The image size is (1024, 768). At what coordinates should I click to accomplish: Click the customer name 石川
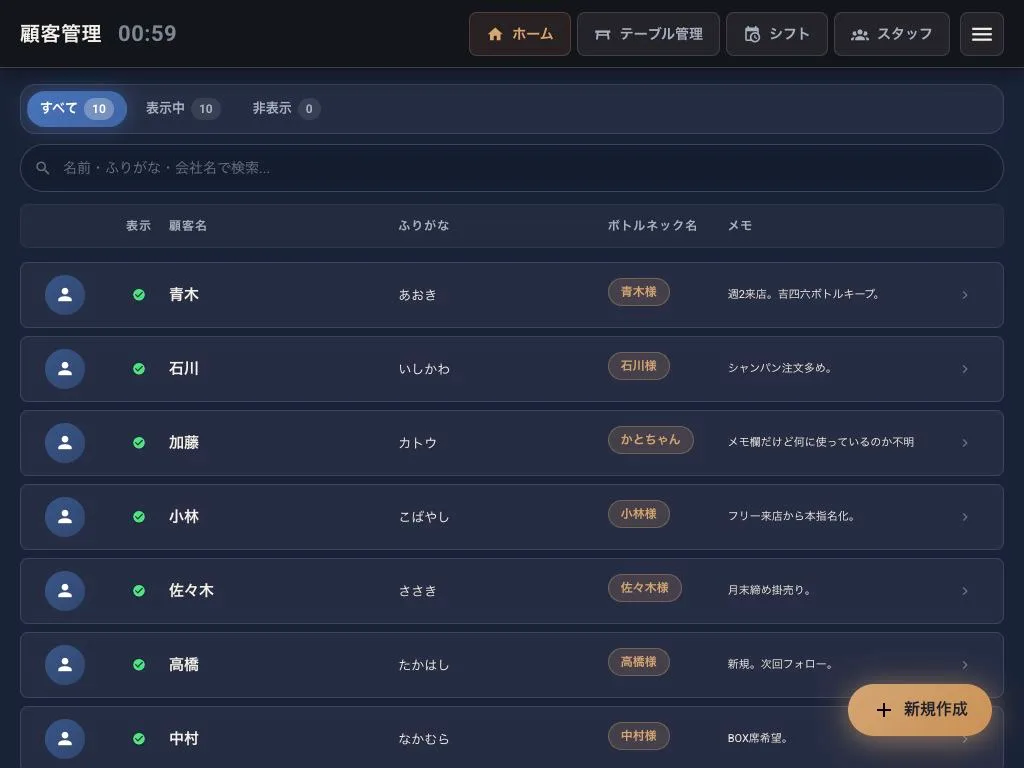click(x=184, y=368)
